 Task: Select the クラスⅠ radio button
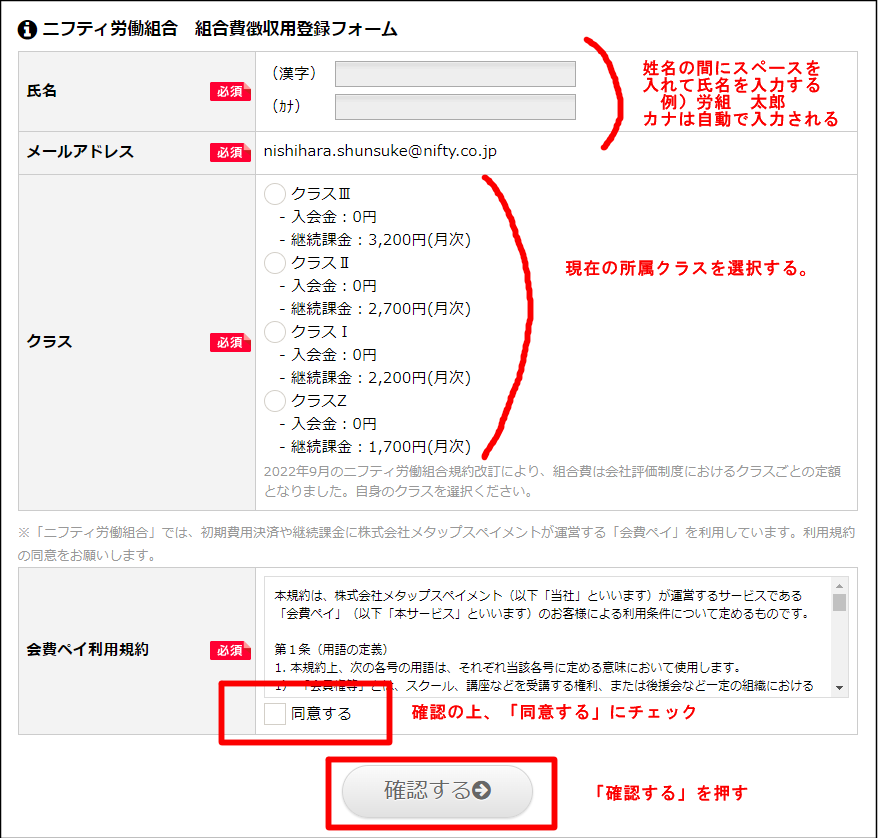275,332
